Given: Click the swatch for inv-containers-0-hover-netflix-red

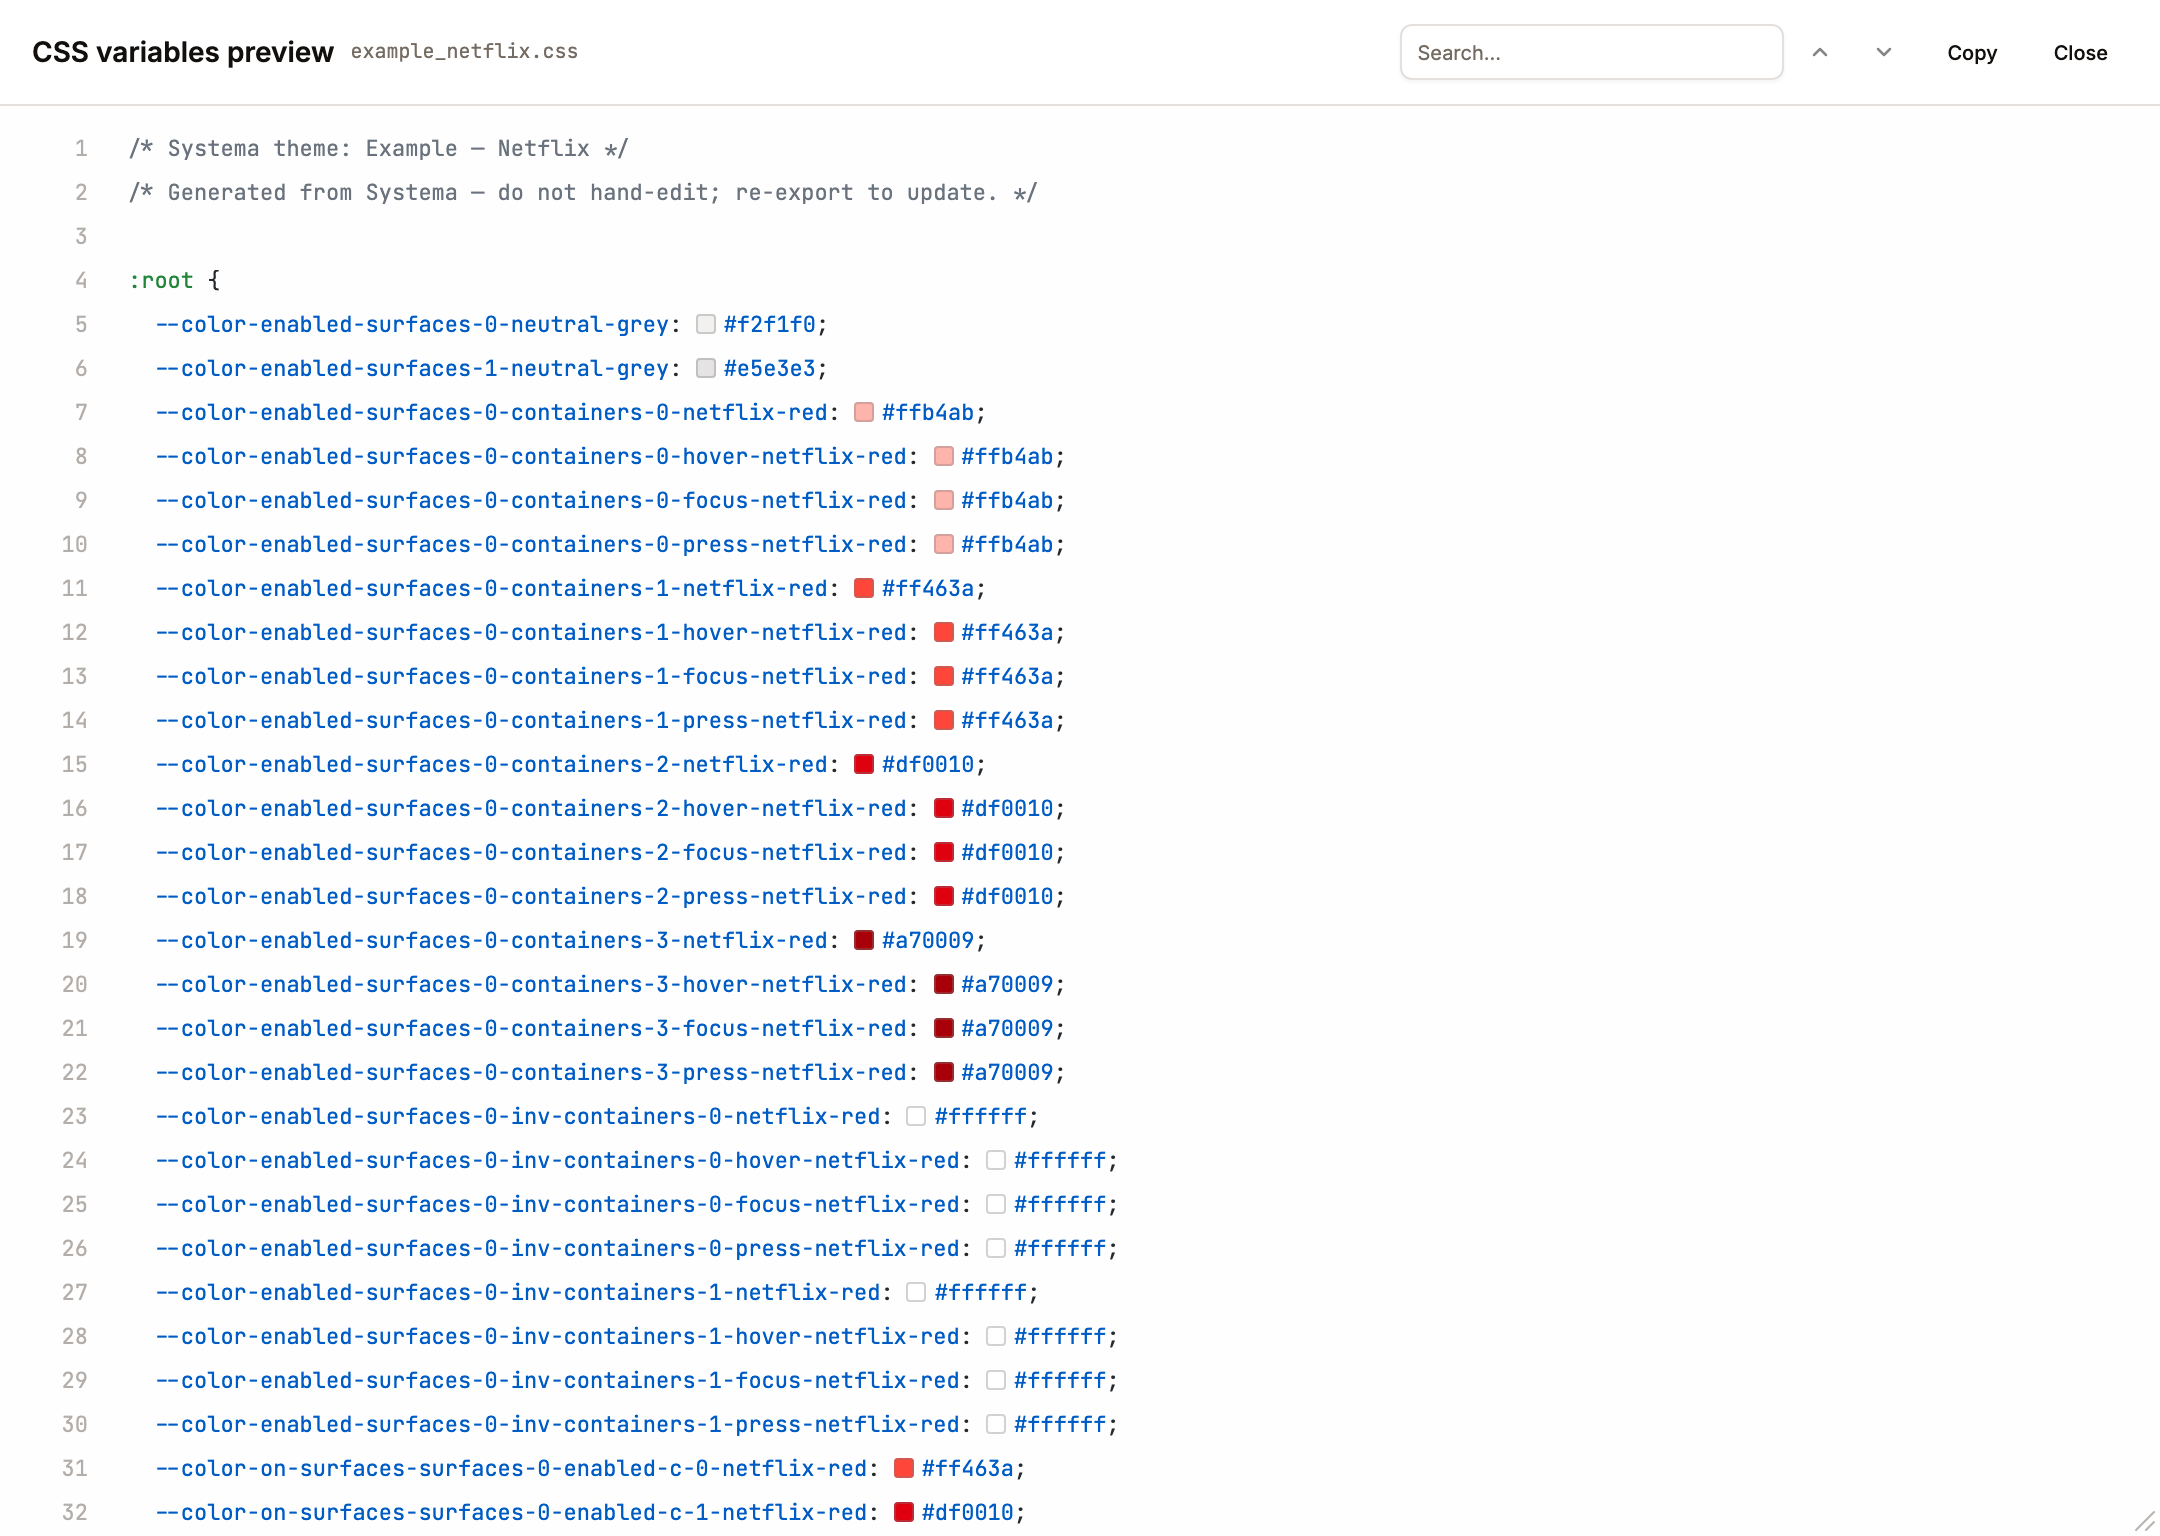Looking at the screenshot, I should pyautogui.click(x=996, y=1160).
